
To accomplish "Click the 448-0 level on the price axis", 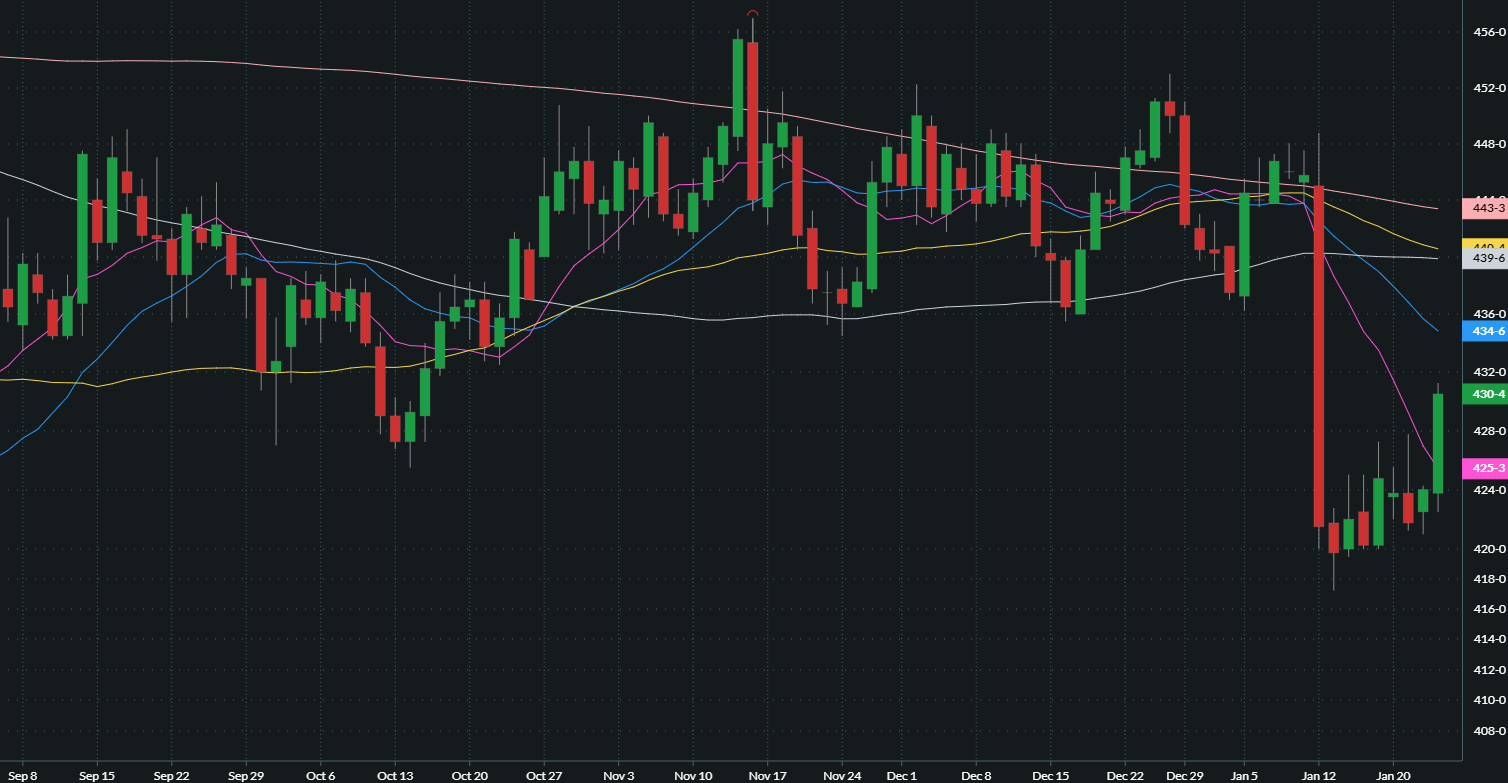I will coord(1489,144).
